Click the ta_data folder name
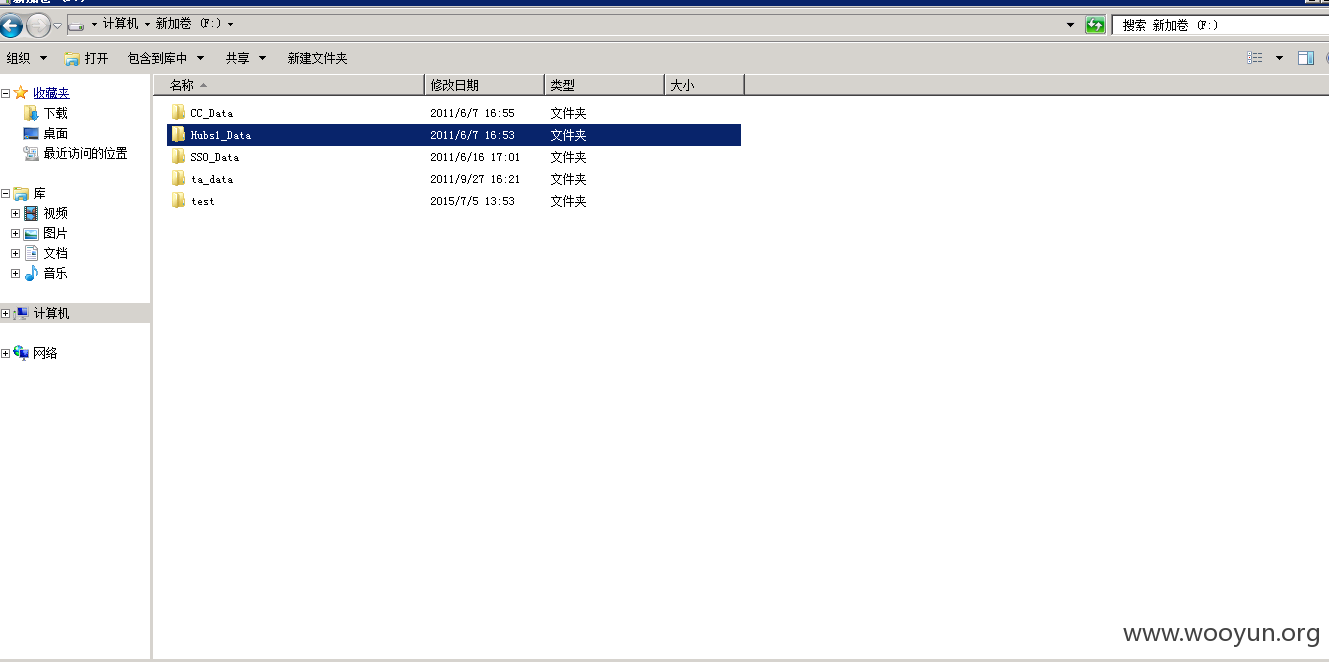 [211, 179]
